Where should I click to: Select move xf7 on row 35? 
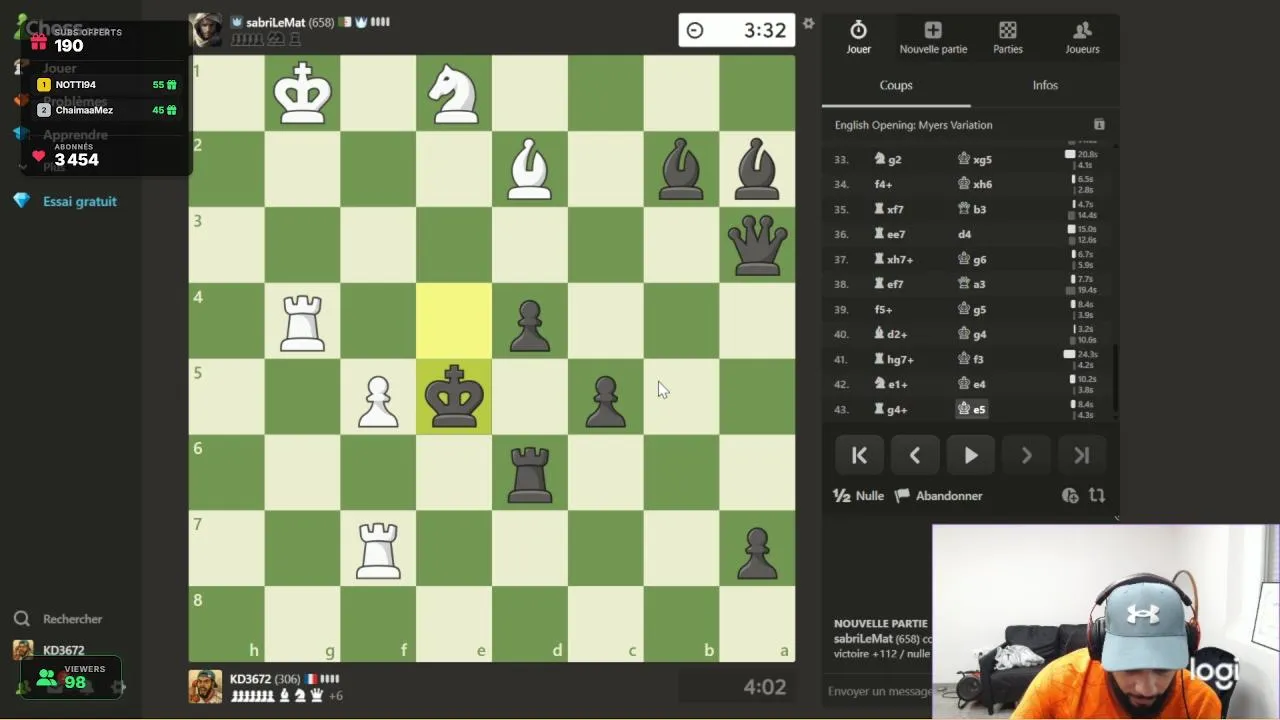coord(889,209)
